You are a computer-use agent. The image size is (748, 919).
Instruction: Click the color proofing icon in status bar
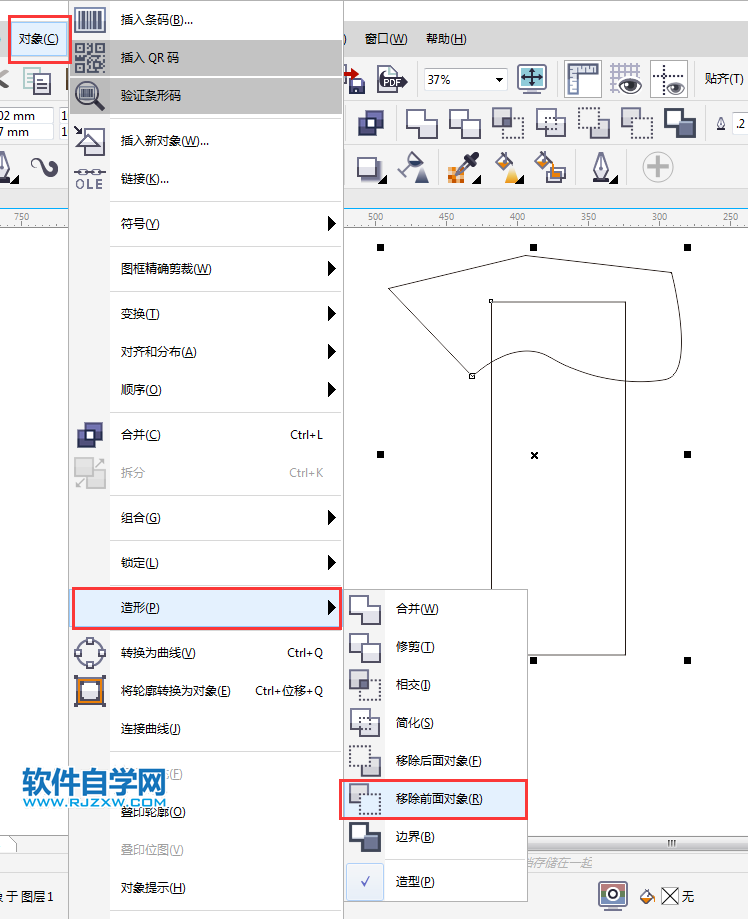coord(612,895)
